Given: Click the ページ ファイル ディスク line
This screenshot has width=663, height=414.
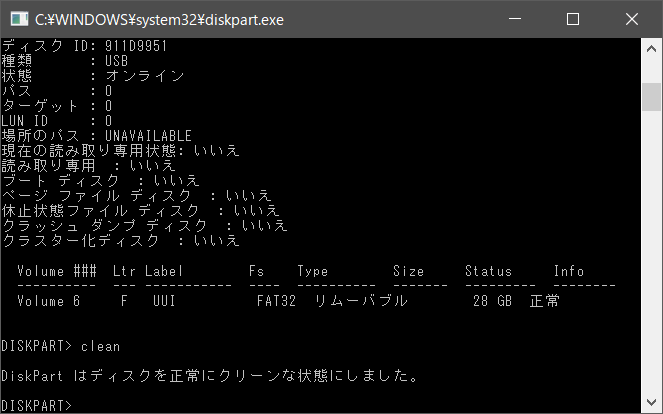Looking at the screenshot, I should (x=136, y=196).
